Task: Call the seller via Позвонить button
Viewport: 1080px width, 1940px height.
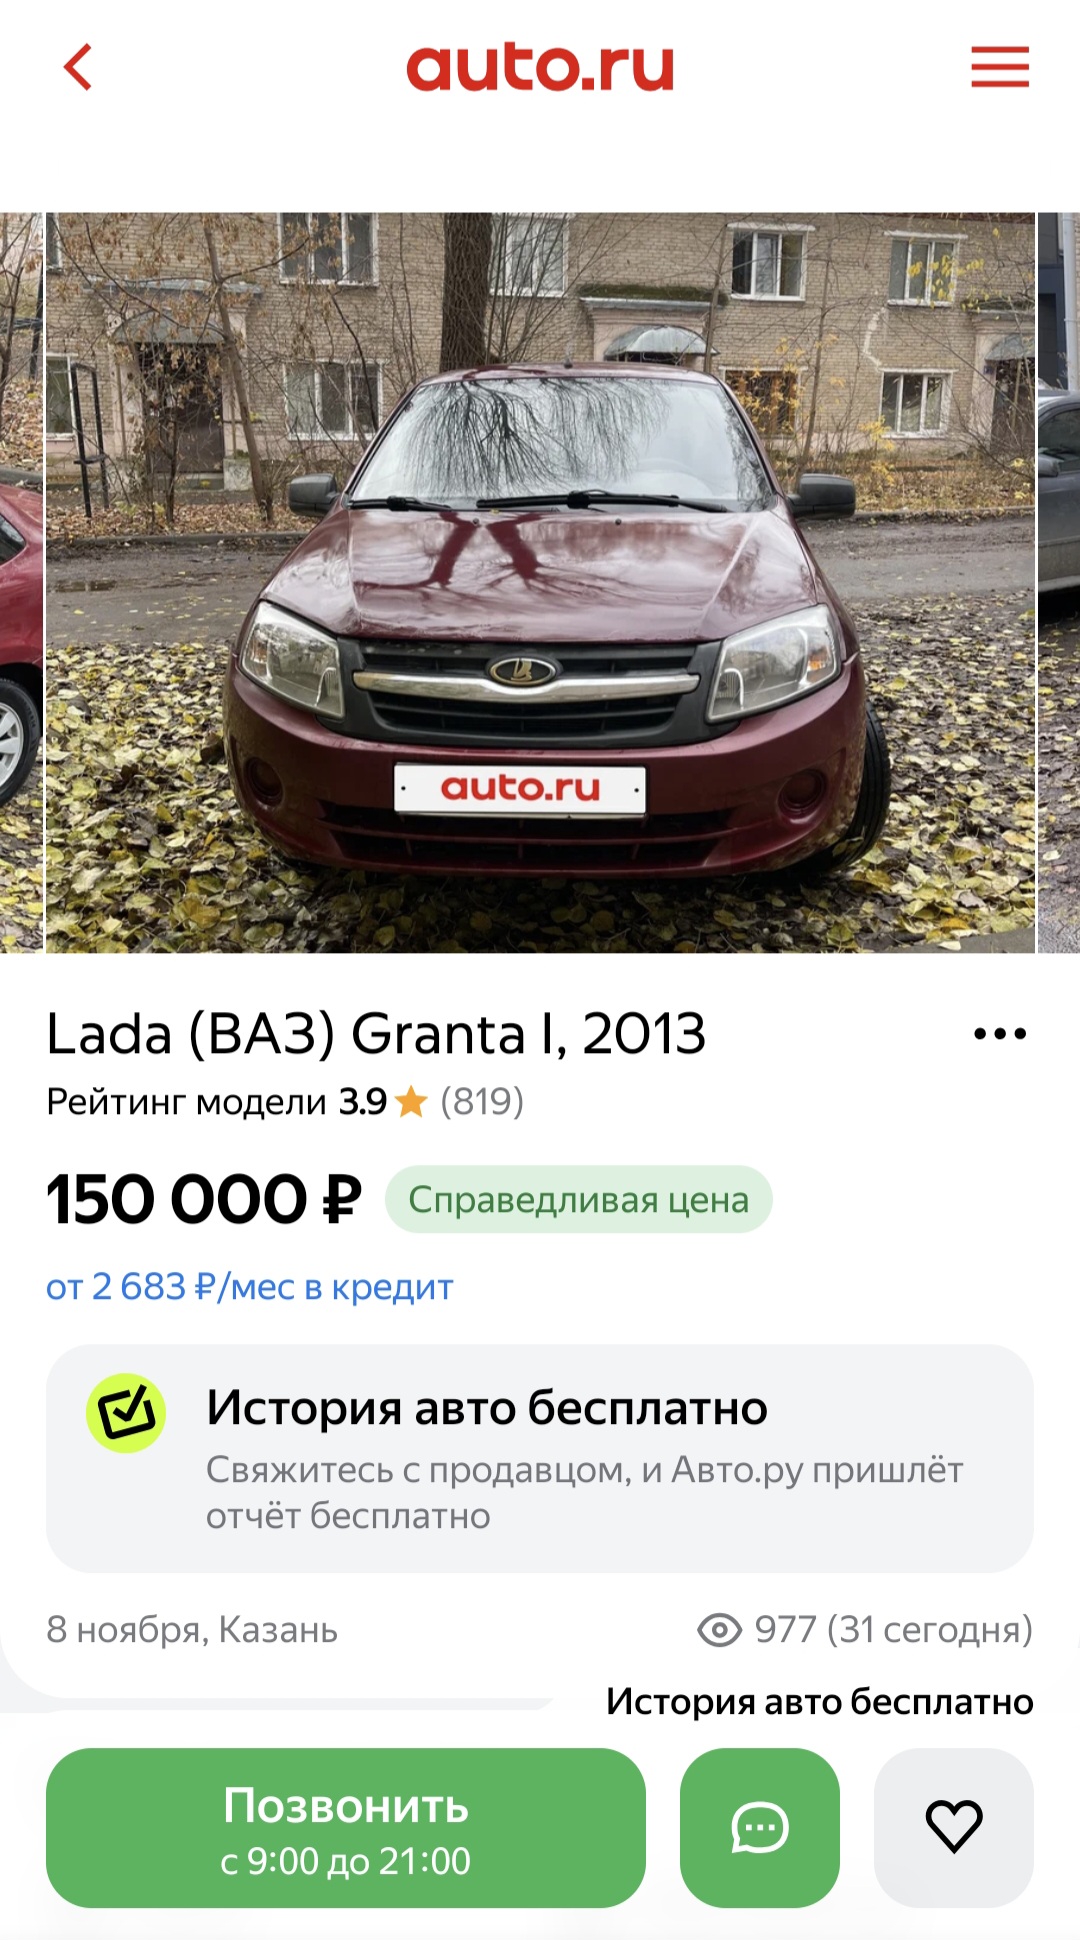Action: (x=346, y=1828)
